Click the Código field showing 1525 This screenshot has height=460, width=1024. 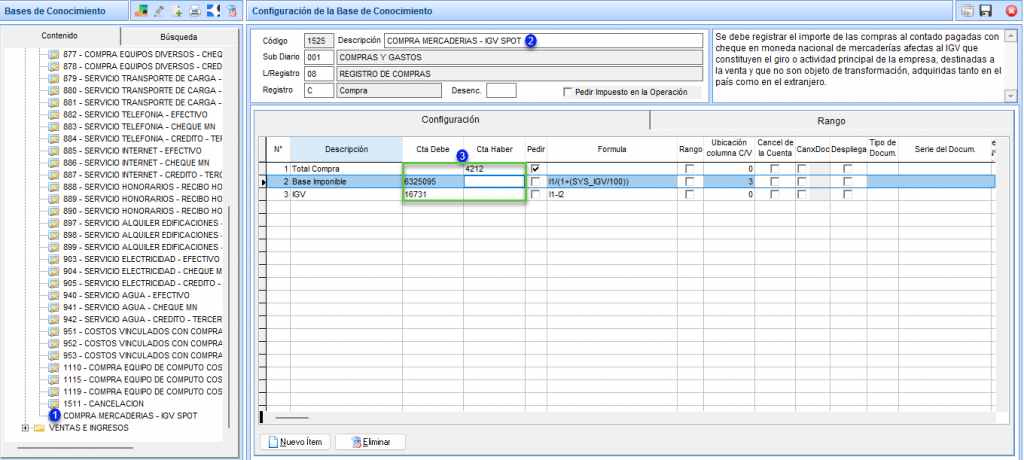(319, 41)
